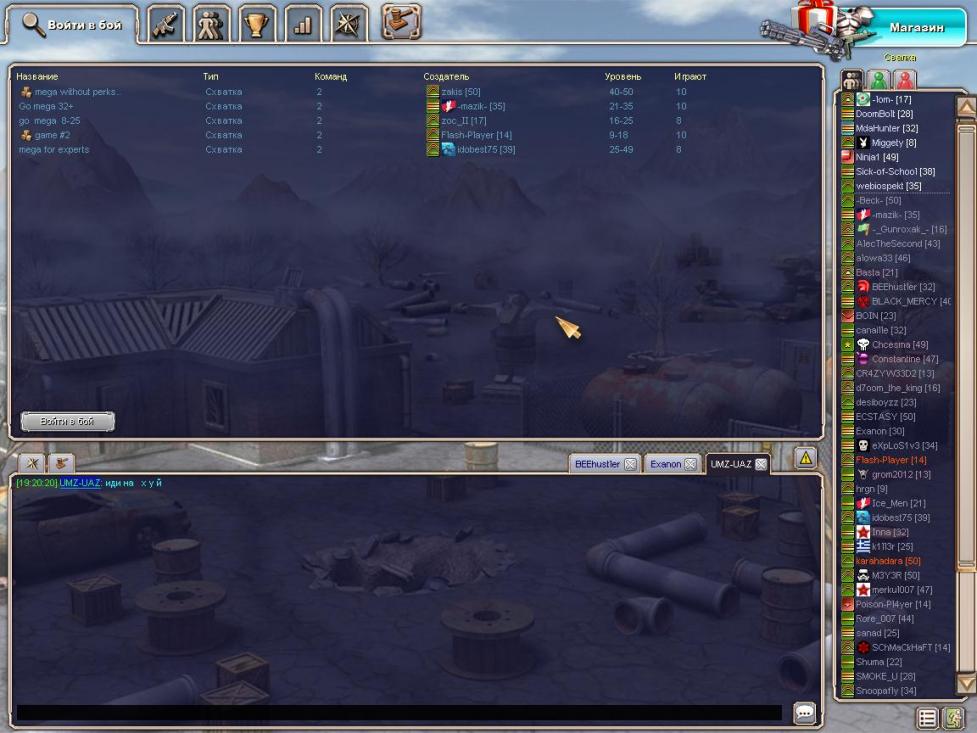The height and width of the screenshot is (733, 977).
Task: Sort the battle list by Уровень column
Action: 623,77
